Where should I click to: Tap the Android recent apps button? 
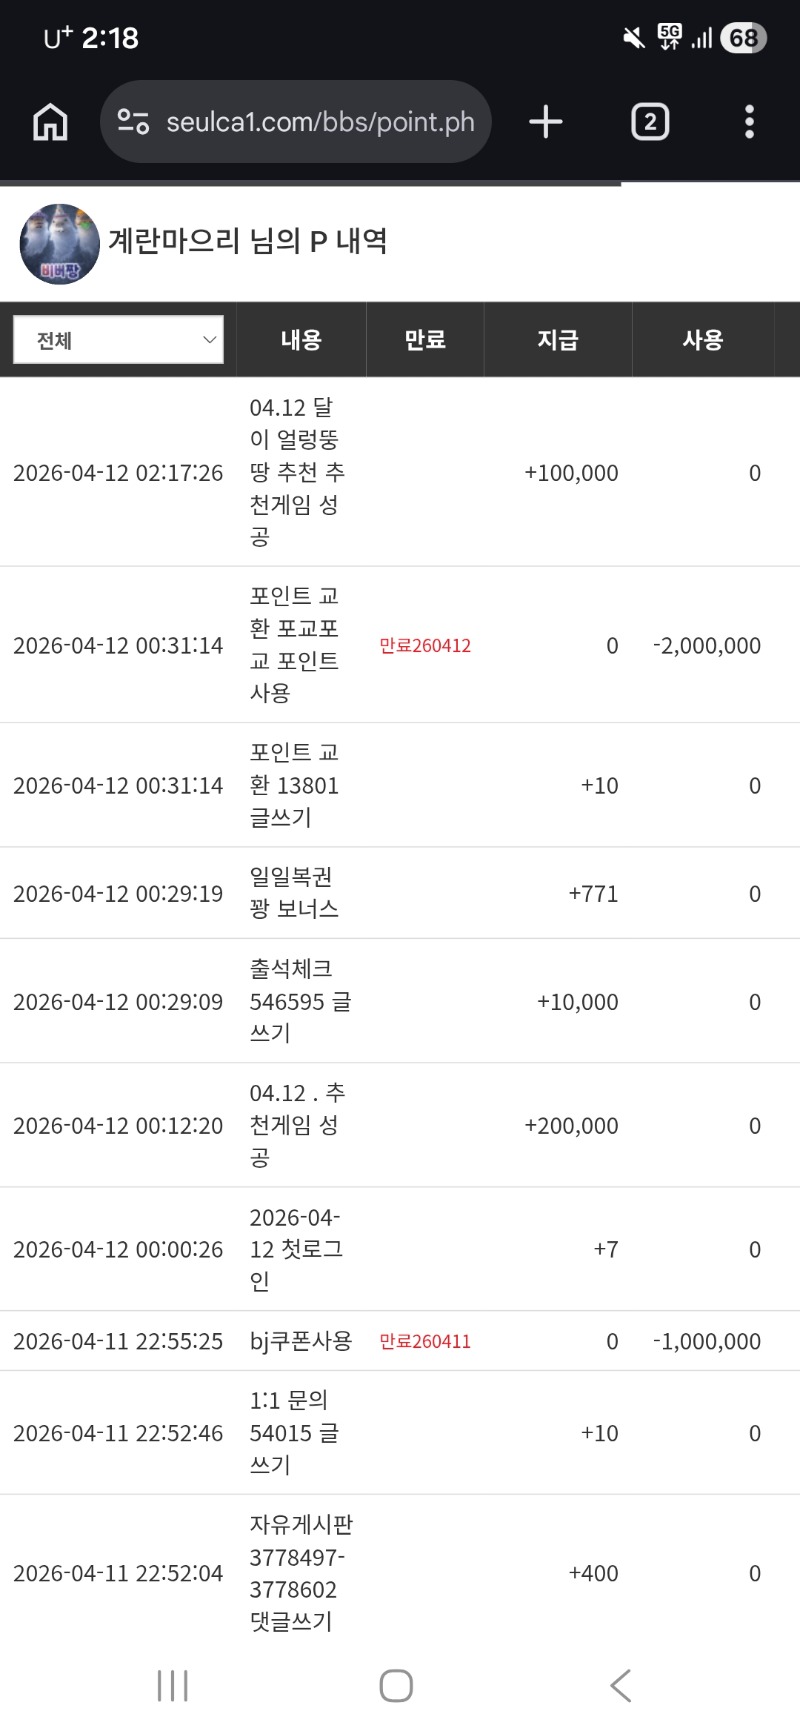tap(172, 1685)
